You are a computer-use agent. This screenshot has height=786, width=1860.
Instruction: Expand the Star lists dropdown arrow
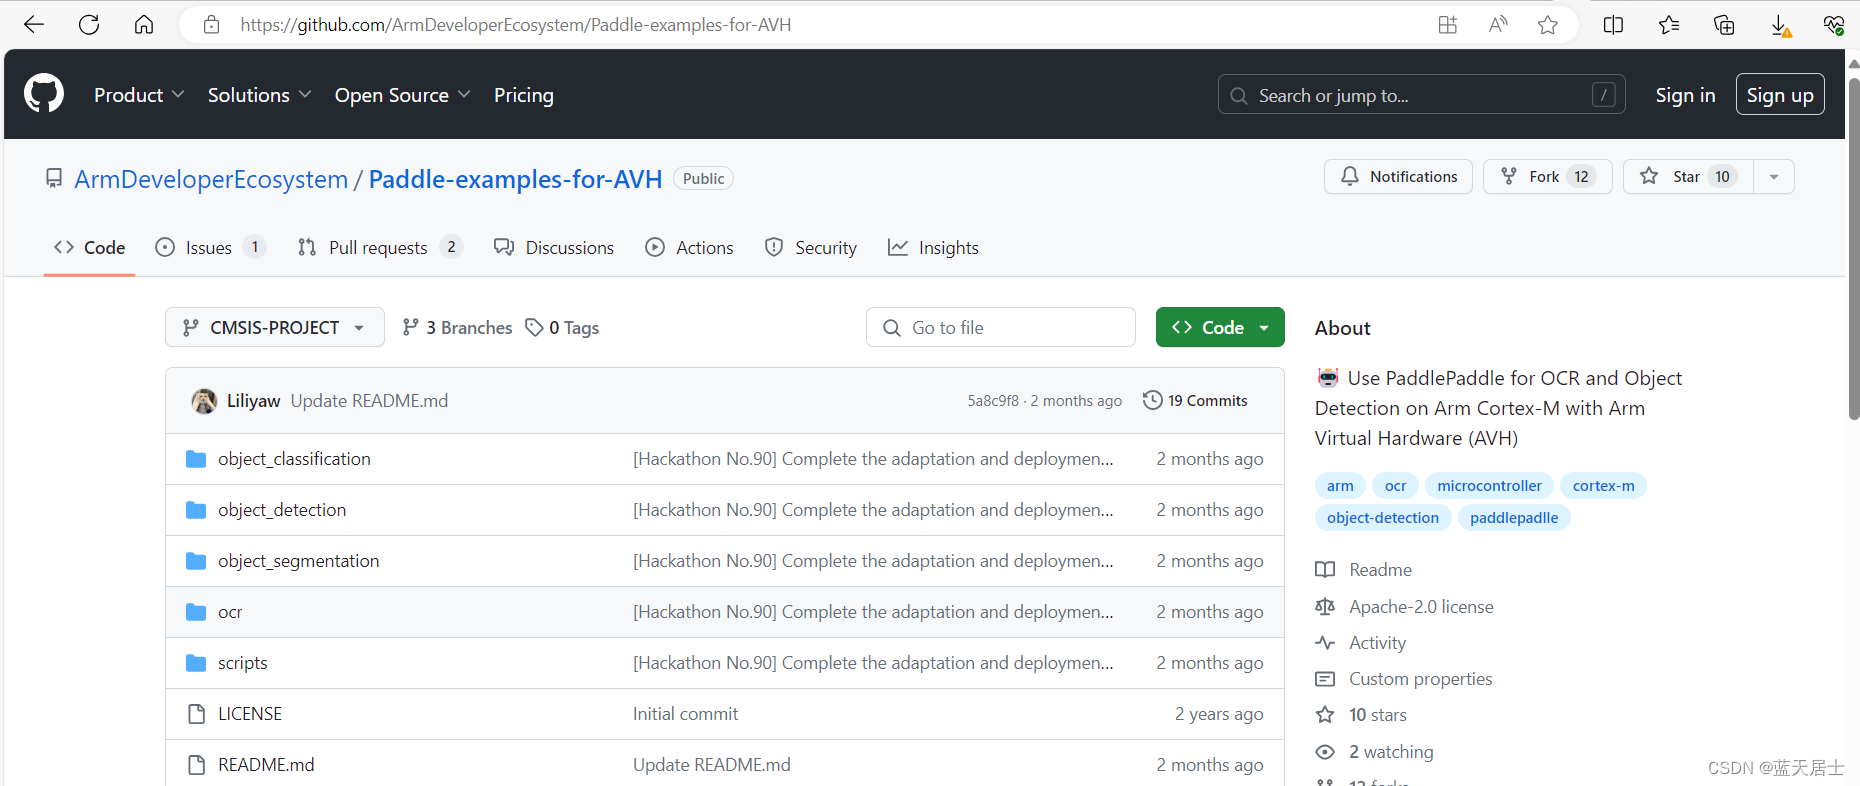[x=1774, y=177]
